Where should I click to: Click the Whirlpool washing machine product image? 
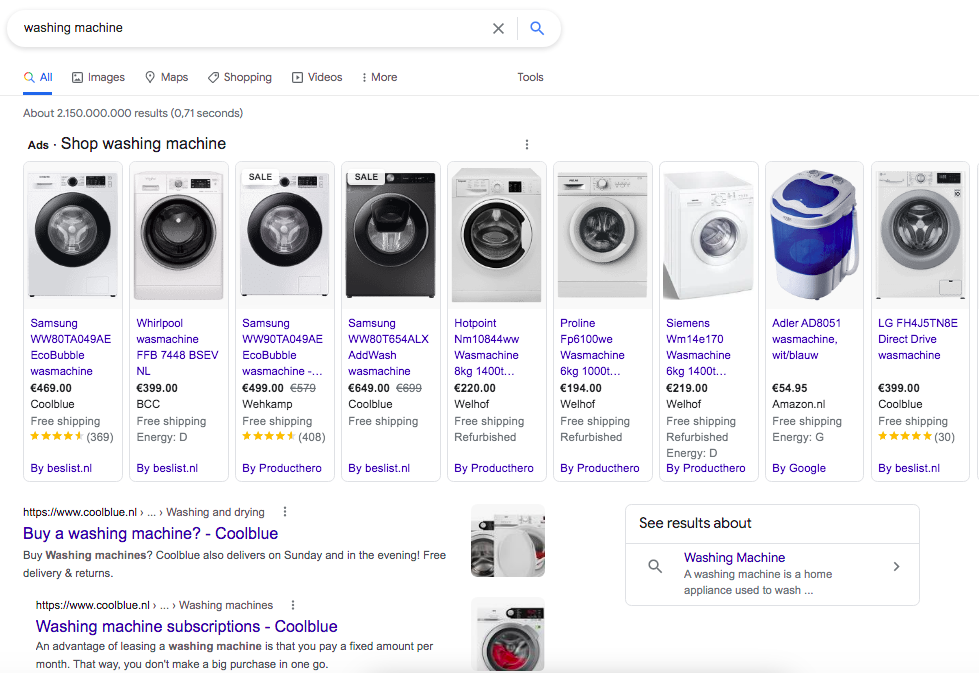(x=179, y=235)
